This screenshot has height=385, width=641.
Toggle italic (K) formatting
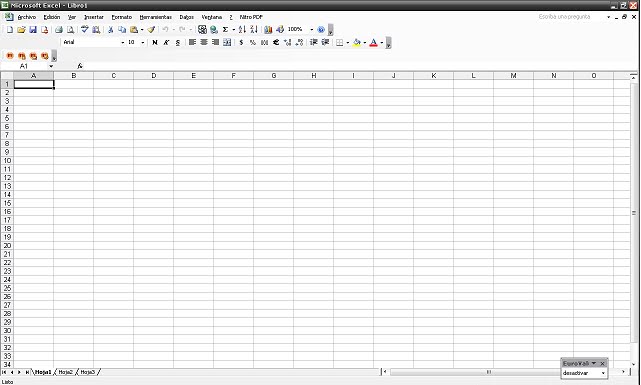(x=166, y=43)
